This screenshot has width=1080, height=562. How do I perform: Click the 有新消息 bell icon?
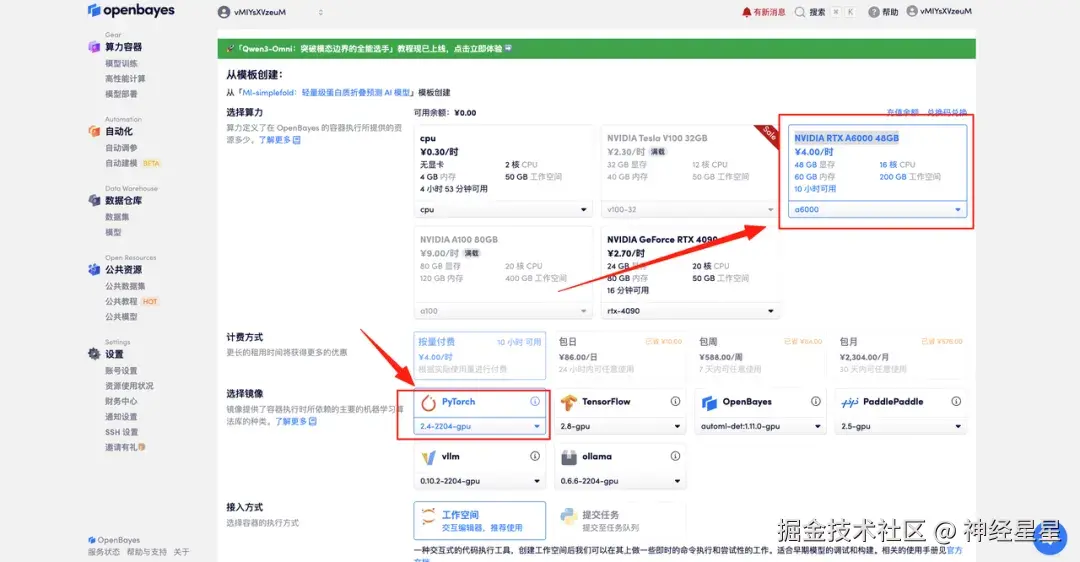(x=747, y=12)
